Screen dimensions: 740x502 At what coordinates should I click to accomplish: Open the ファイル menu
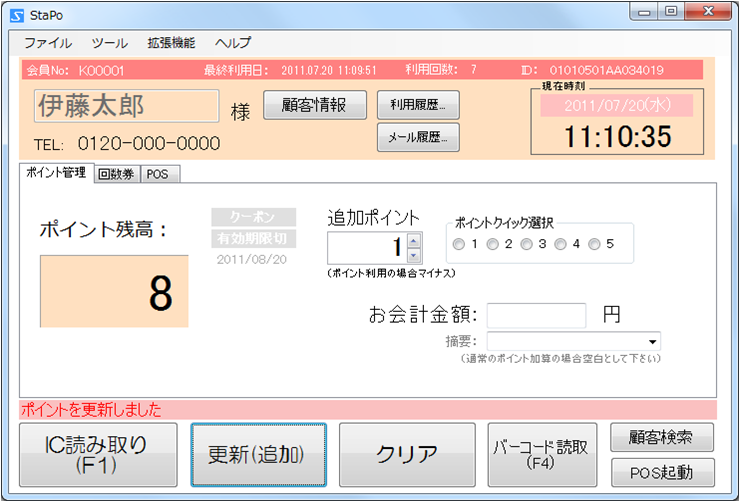(x=48, y=43)
